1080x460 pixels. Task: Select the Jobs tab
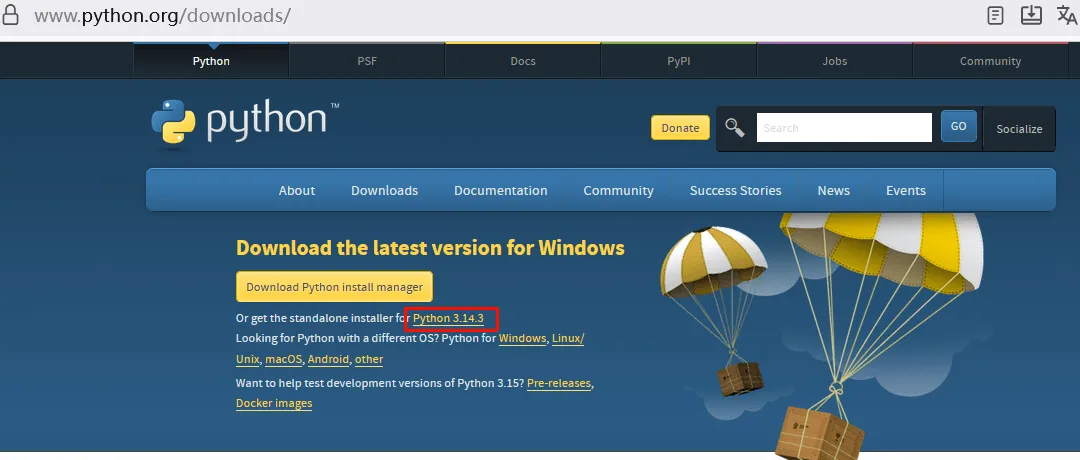pyautogui.click(x=834, y=61)
